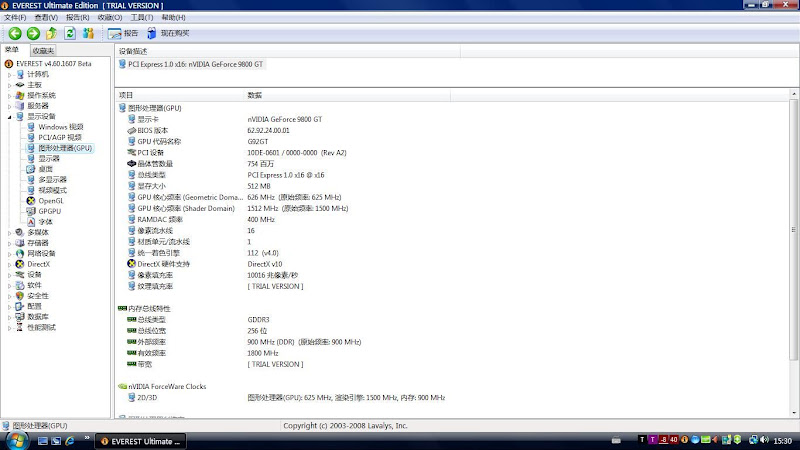Image resolution: width=800 pixels, height=450 pixels.
Task: Select the PCI Express 1.0 x16 device row
Action: (191, 64)
